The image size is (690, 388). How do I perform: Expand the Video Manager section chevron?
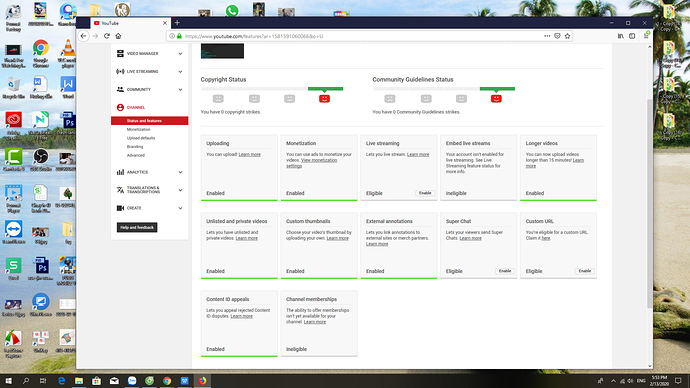(x=180, y=54)
